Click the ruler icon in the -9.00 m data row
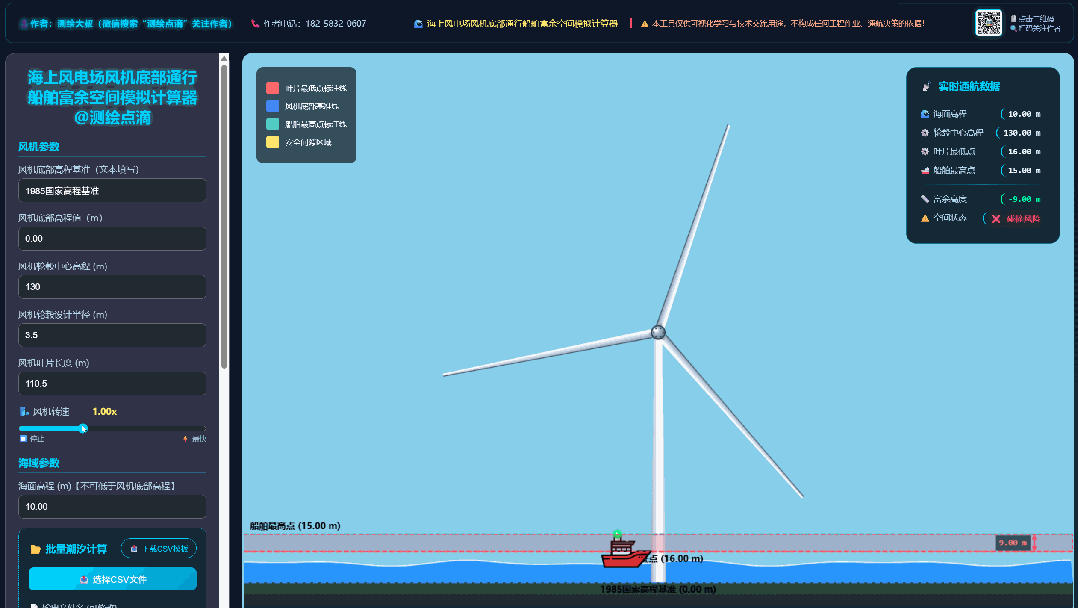The width and height of the screenshot is (1078, 608). 925,199
